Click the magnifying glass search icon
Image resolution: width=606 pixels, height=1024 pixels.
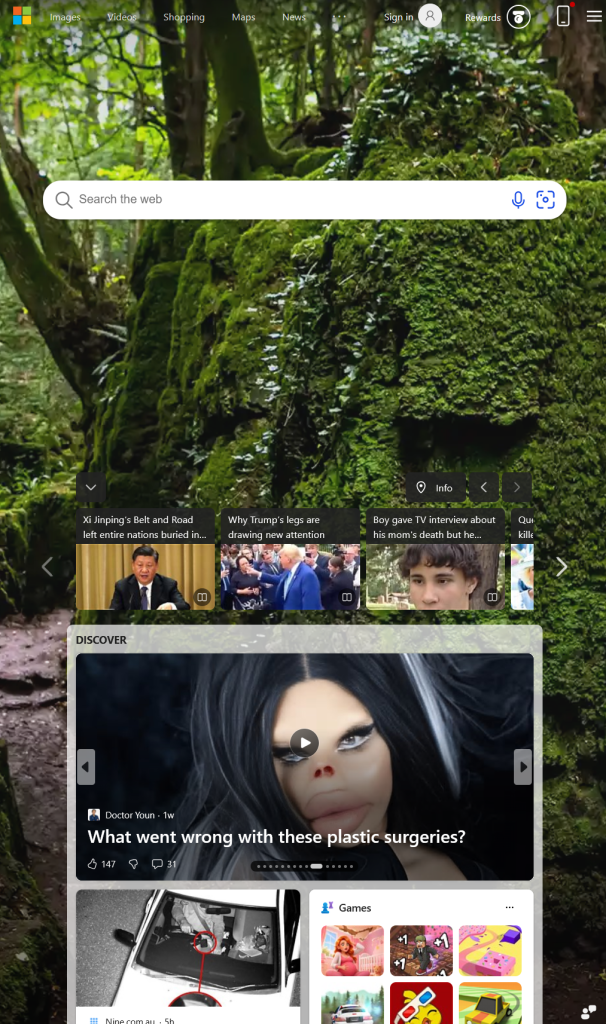pos(63,200)
